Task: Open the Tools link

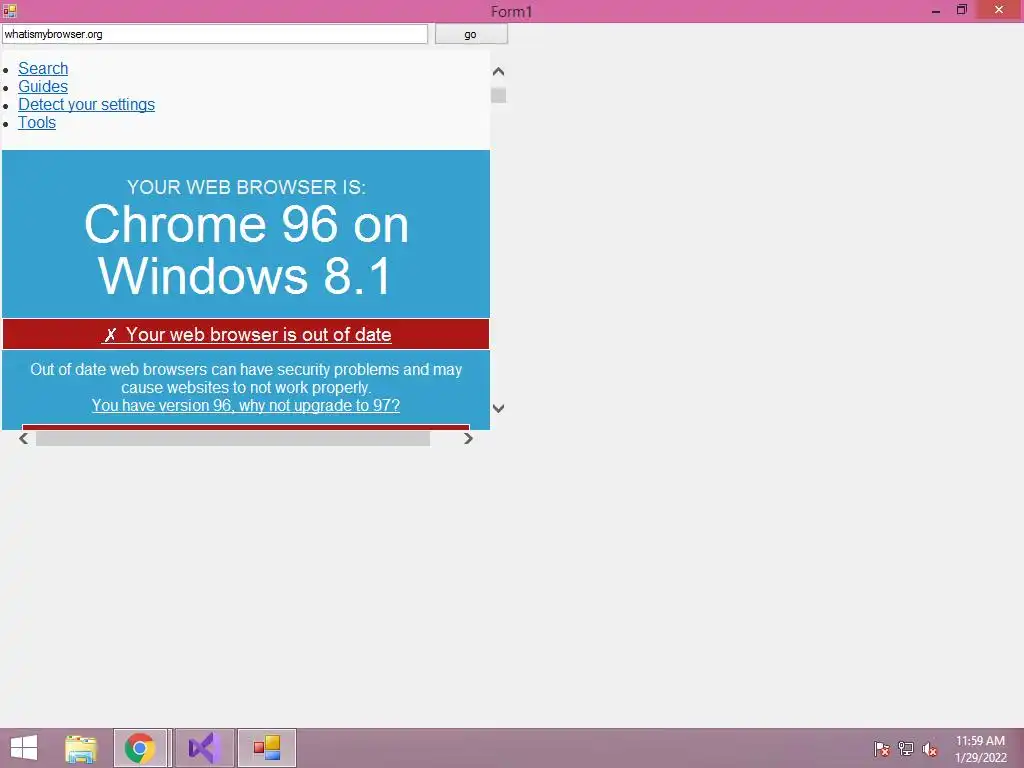Action: [x=37, y=122]
